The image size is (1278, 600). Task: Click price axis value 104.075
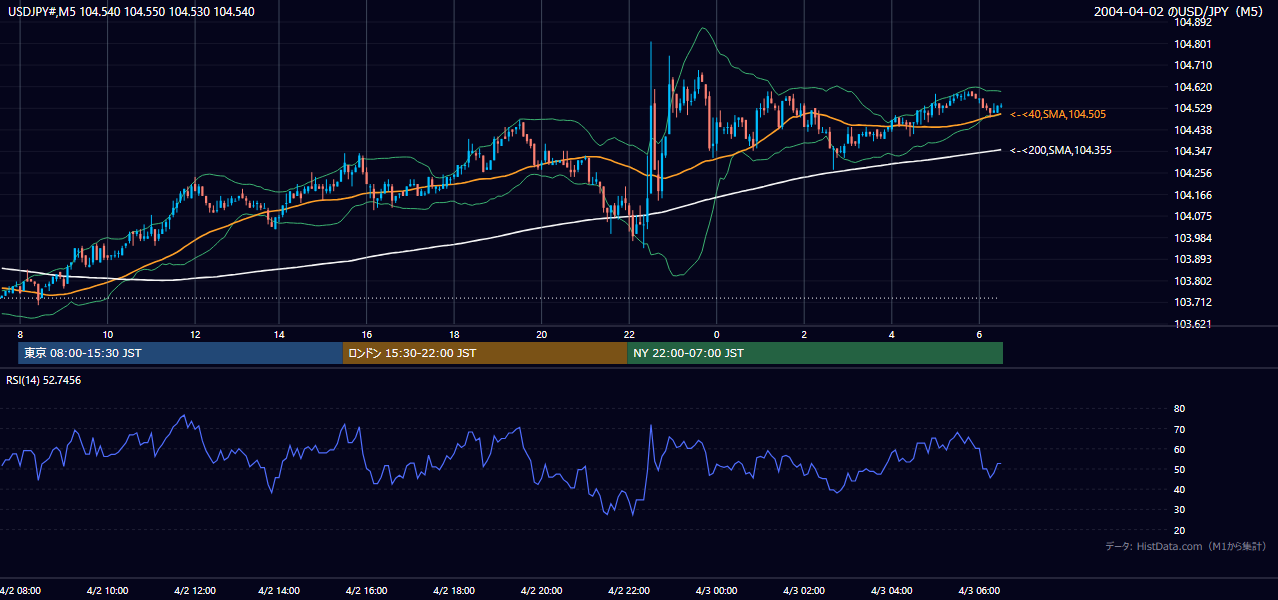click(1192, 216)
